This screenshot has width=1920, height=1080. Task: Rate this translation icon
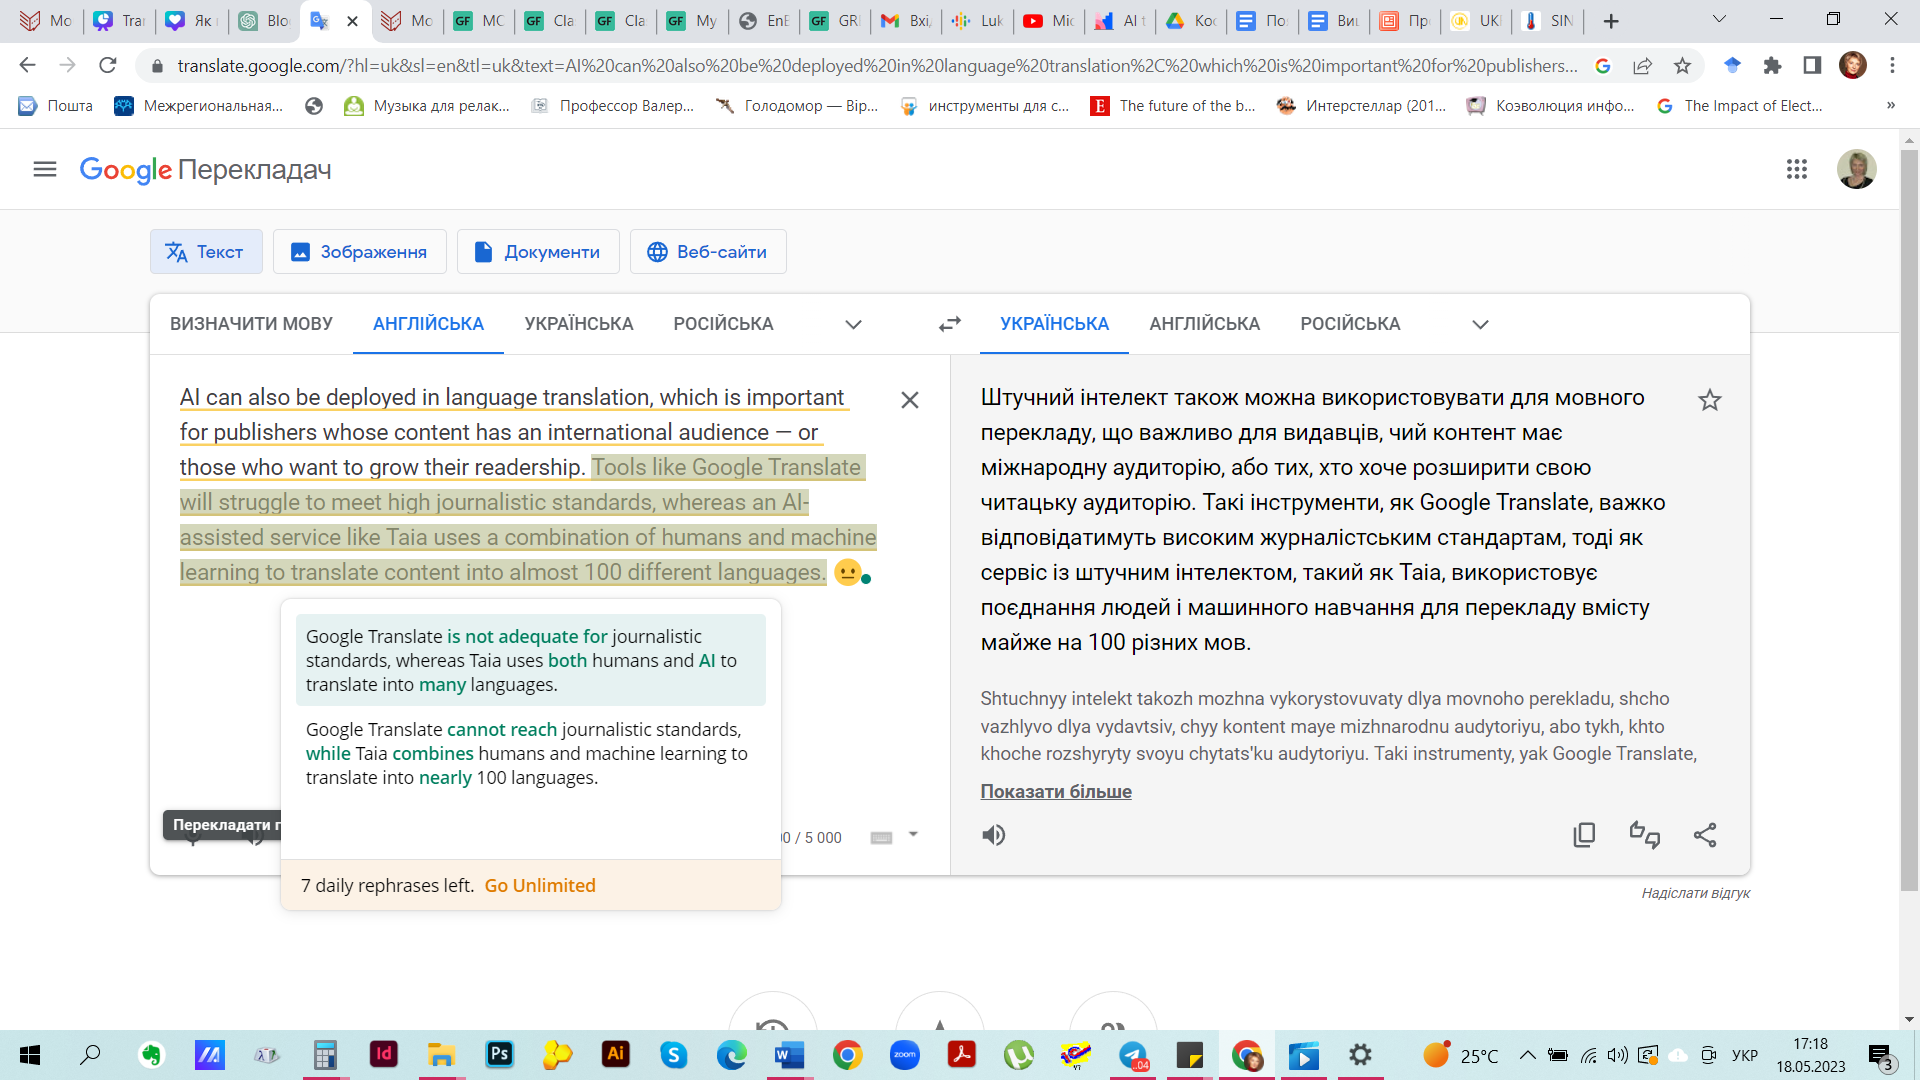point(1645,835)
